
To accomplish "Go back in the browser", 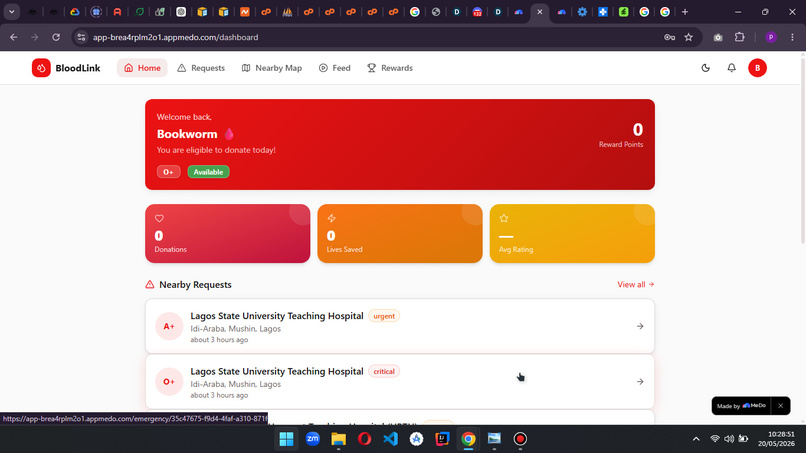I will (14, 37).
